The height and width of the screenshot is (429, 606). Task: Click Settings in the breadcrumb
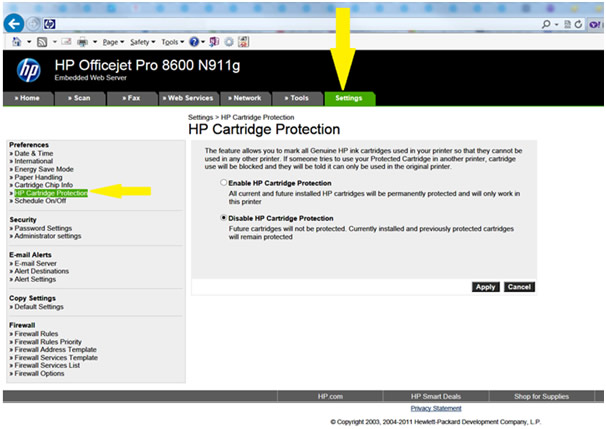point(200,117)
